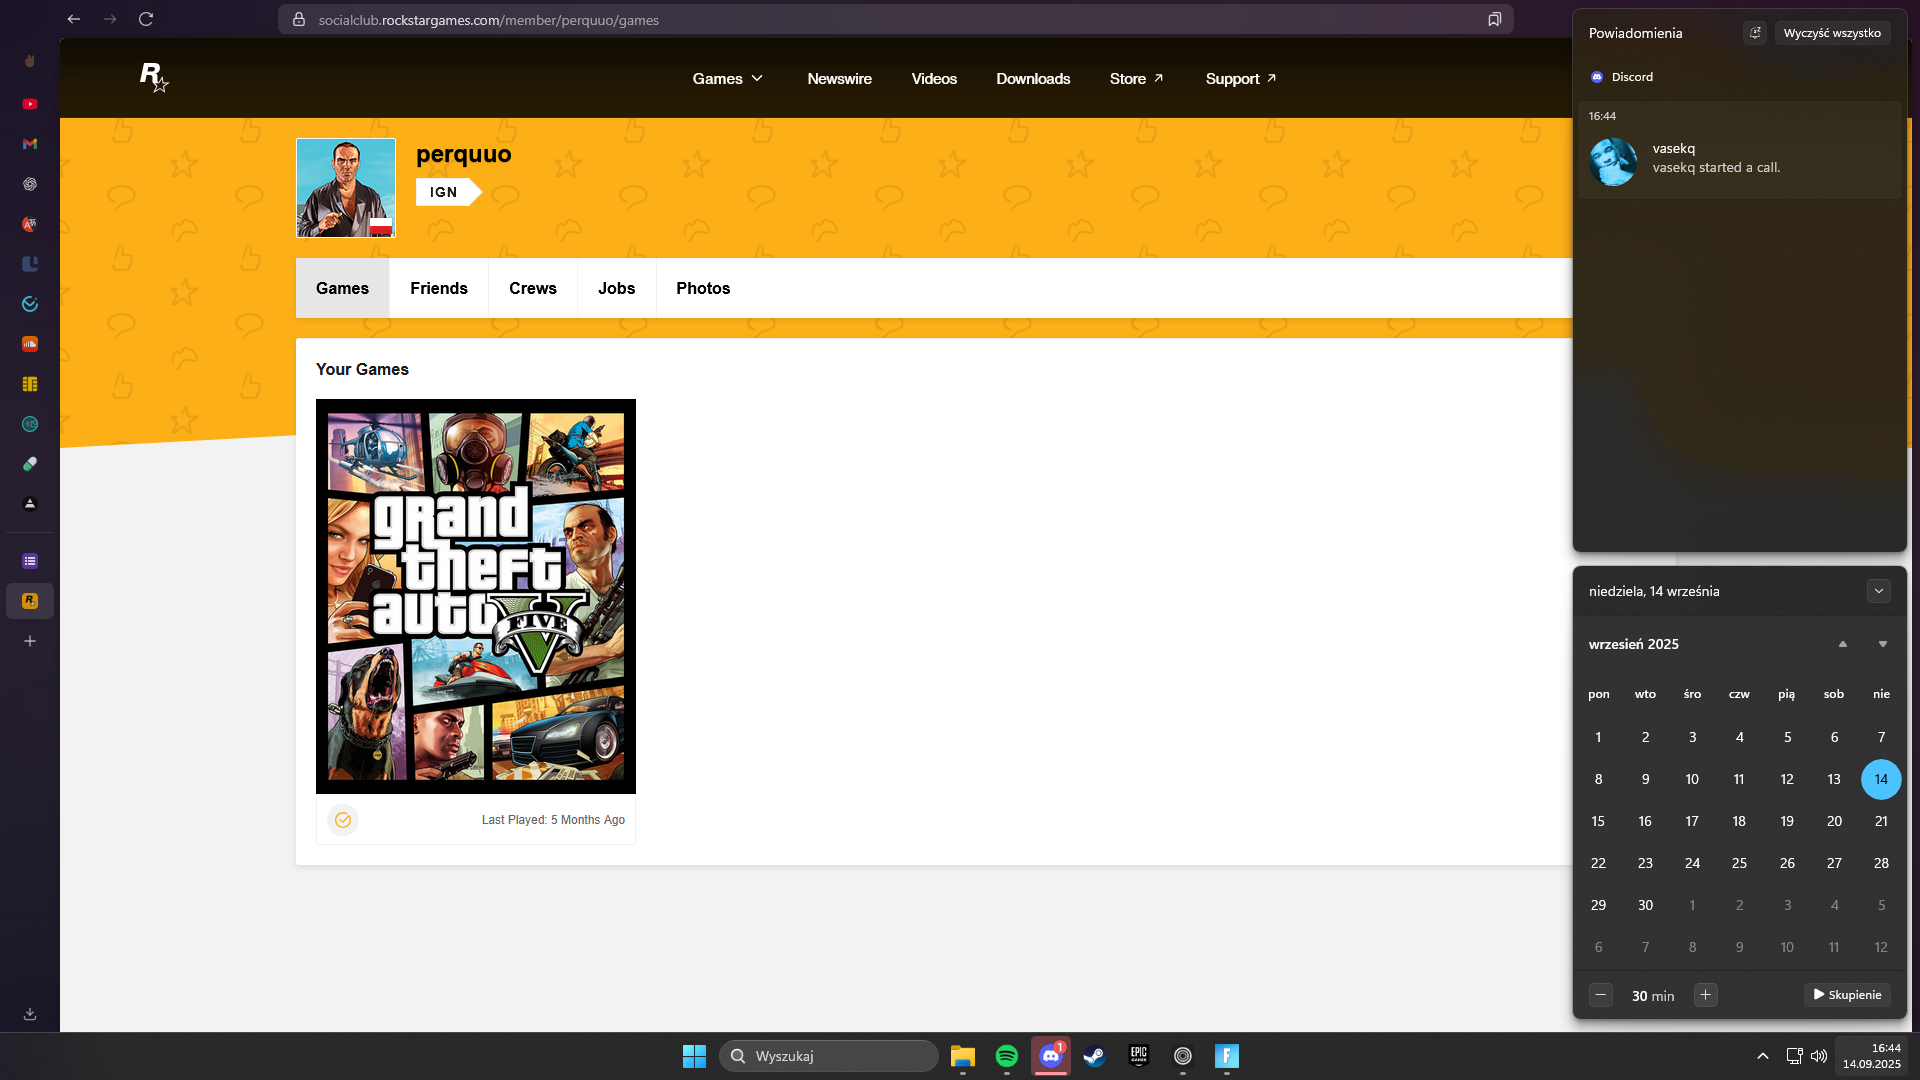Select September 22 in the calendar
This screenshot has height=1080, width=1920.
click(1598, 863)
